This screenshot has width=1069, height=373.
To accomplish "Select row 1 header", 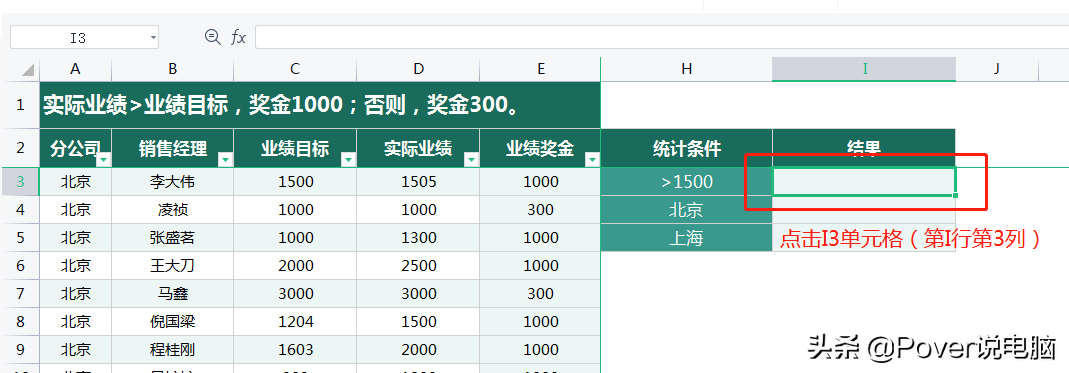I will point(20,105).
